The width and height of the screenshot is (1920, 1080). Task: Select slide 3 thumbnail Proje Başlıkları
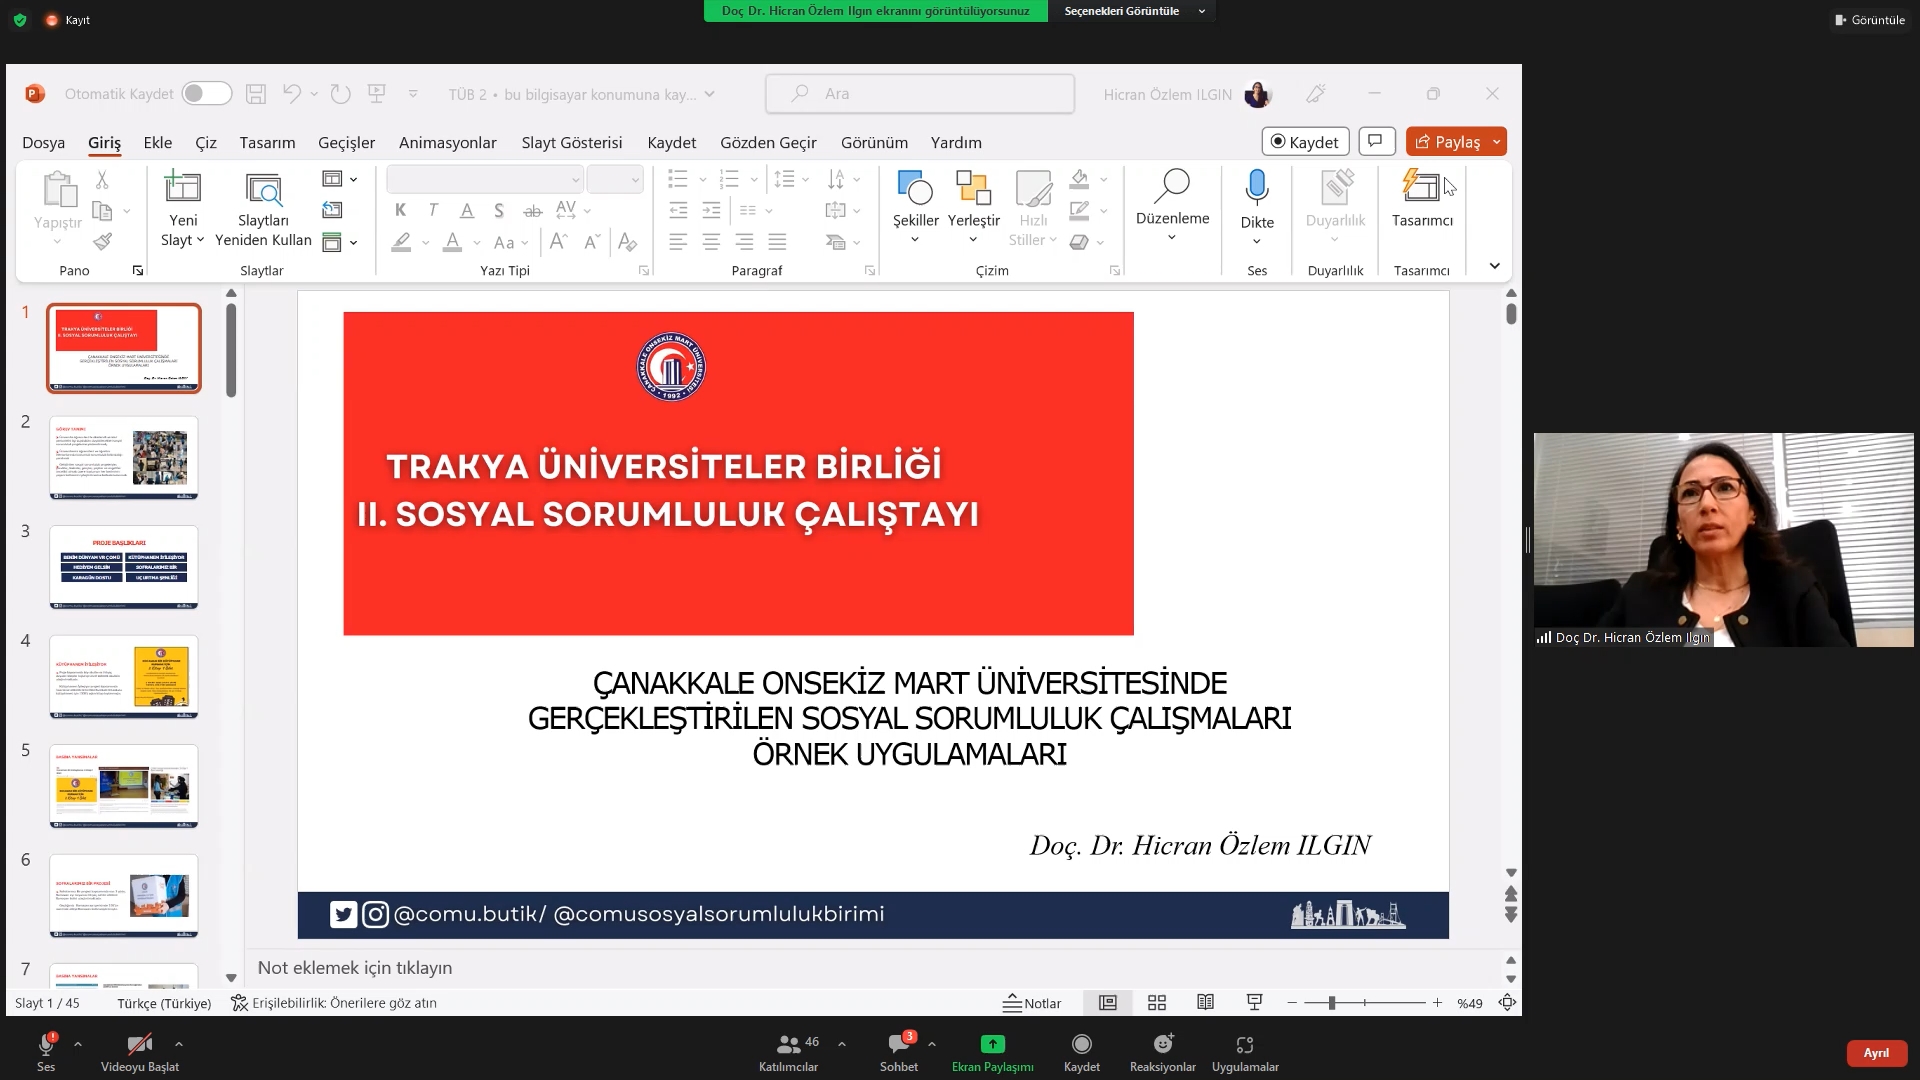click(124, 567)
